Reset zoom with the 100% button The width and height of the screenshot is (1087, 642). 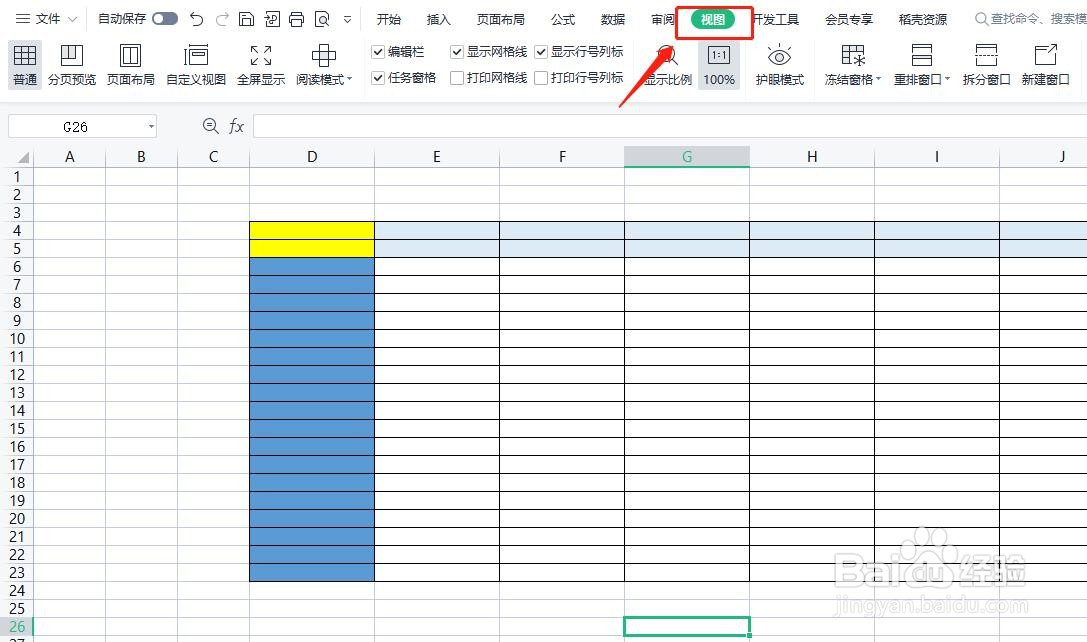(x=719, y=64)
